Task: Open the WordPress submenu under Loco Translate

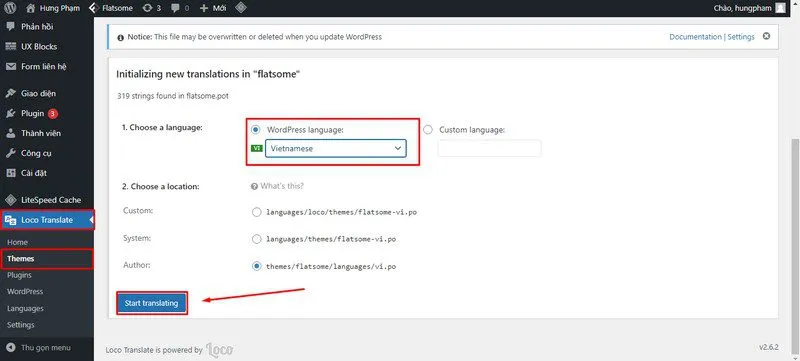Action: tap(25, 292)
